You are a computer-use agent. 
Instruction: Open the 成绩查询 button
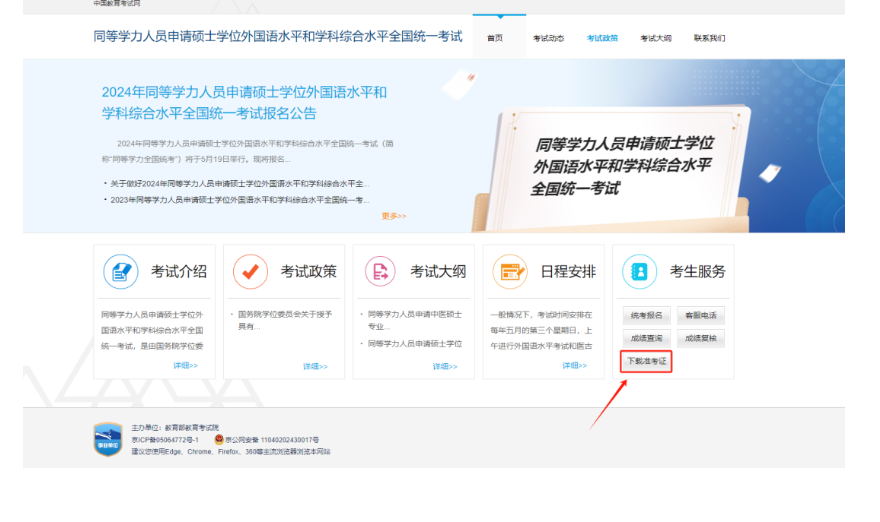(x=646, y=338)
